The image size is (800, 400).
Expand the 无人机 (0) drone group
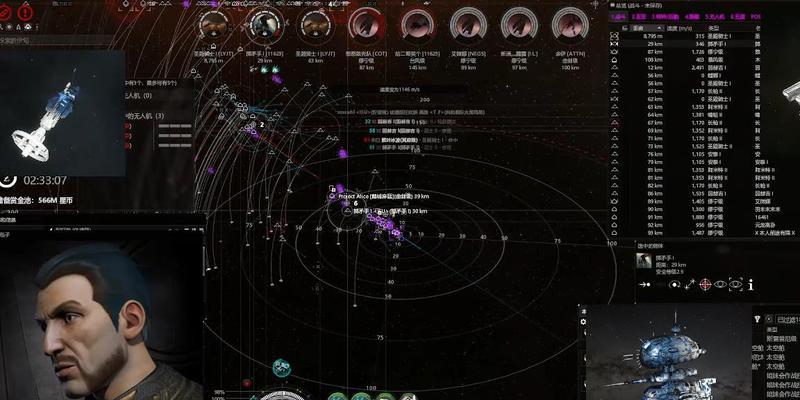pos(138,95)
